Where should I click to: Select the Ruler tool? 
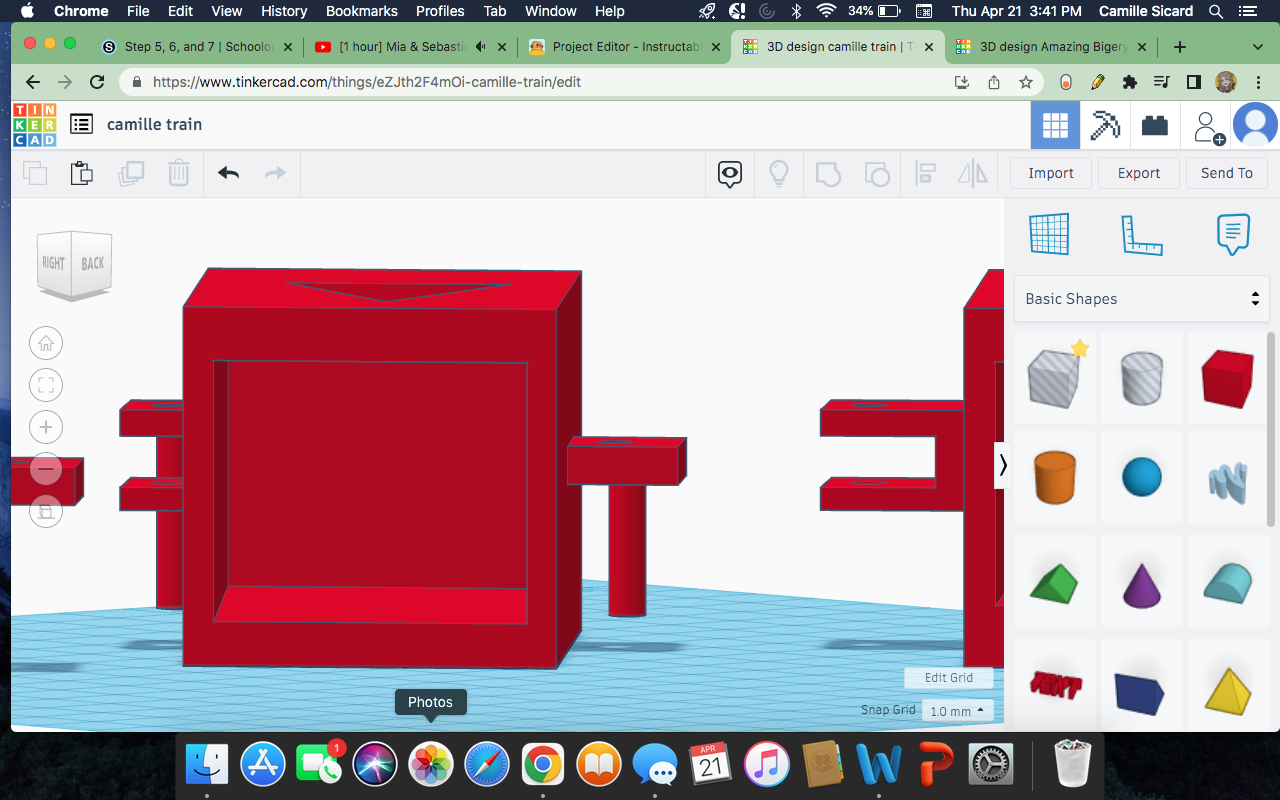coord(1141,234)
